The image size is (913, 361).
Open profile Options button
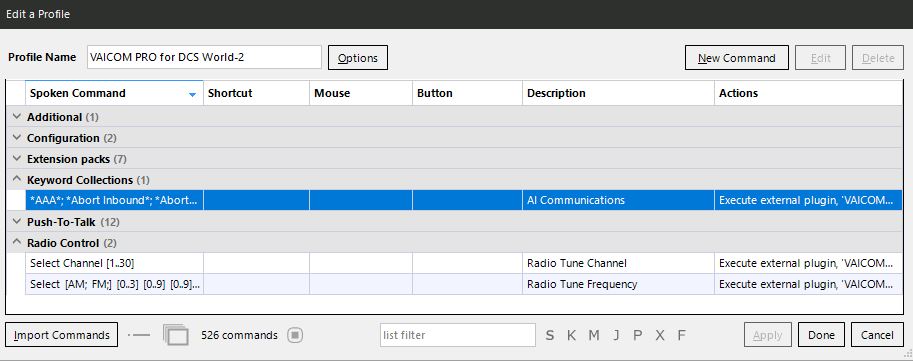pos(358,58)
